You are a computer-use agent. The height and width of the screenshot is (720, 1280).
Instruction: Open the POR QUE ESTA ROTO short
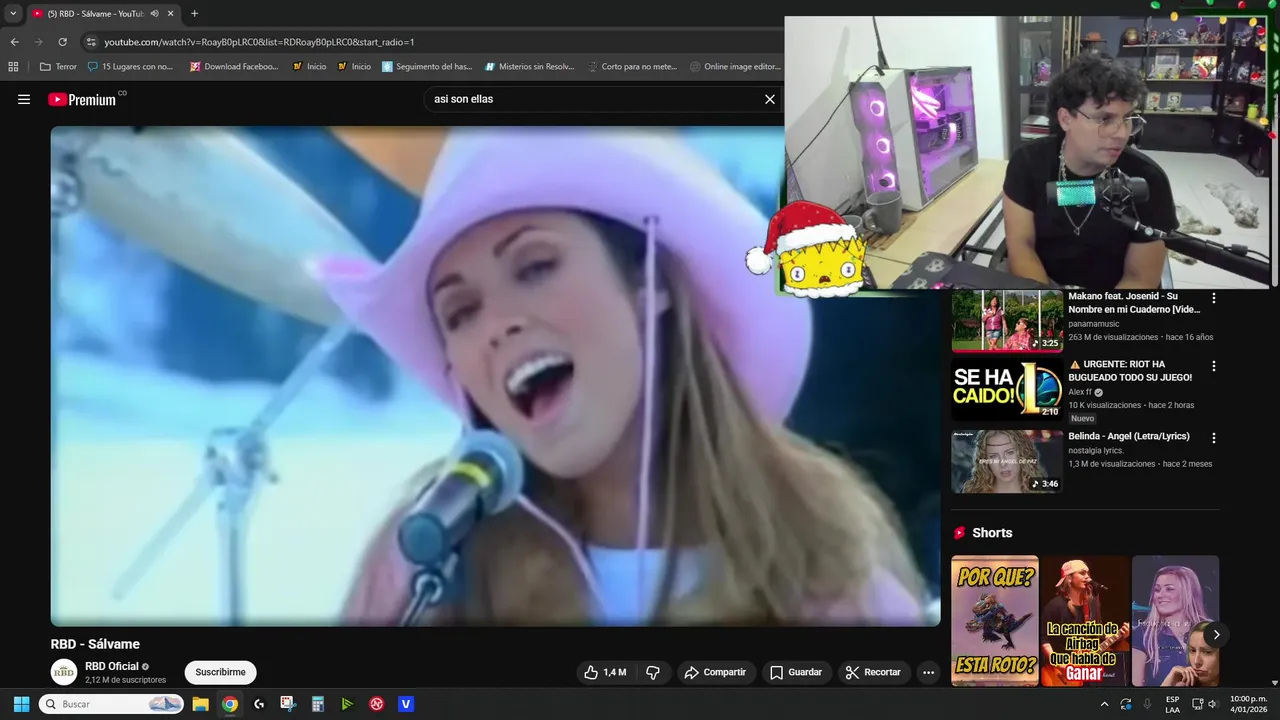995,621
